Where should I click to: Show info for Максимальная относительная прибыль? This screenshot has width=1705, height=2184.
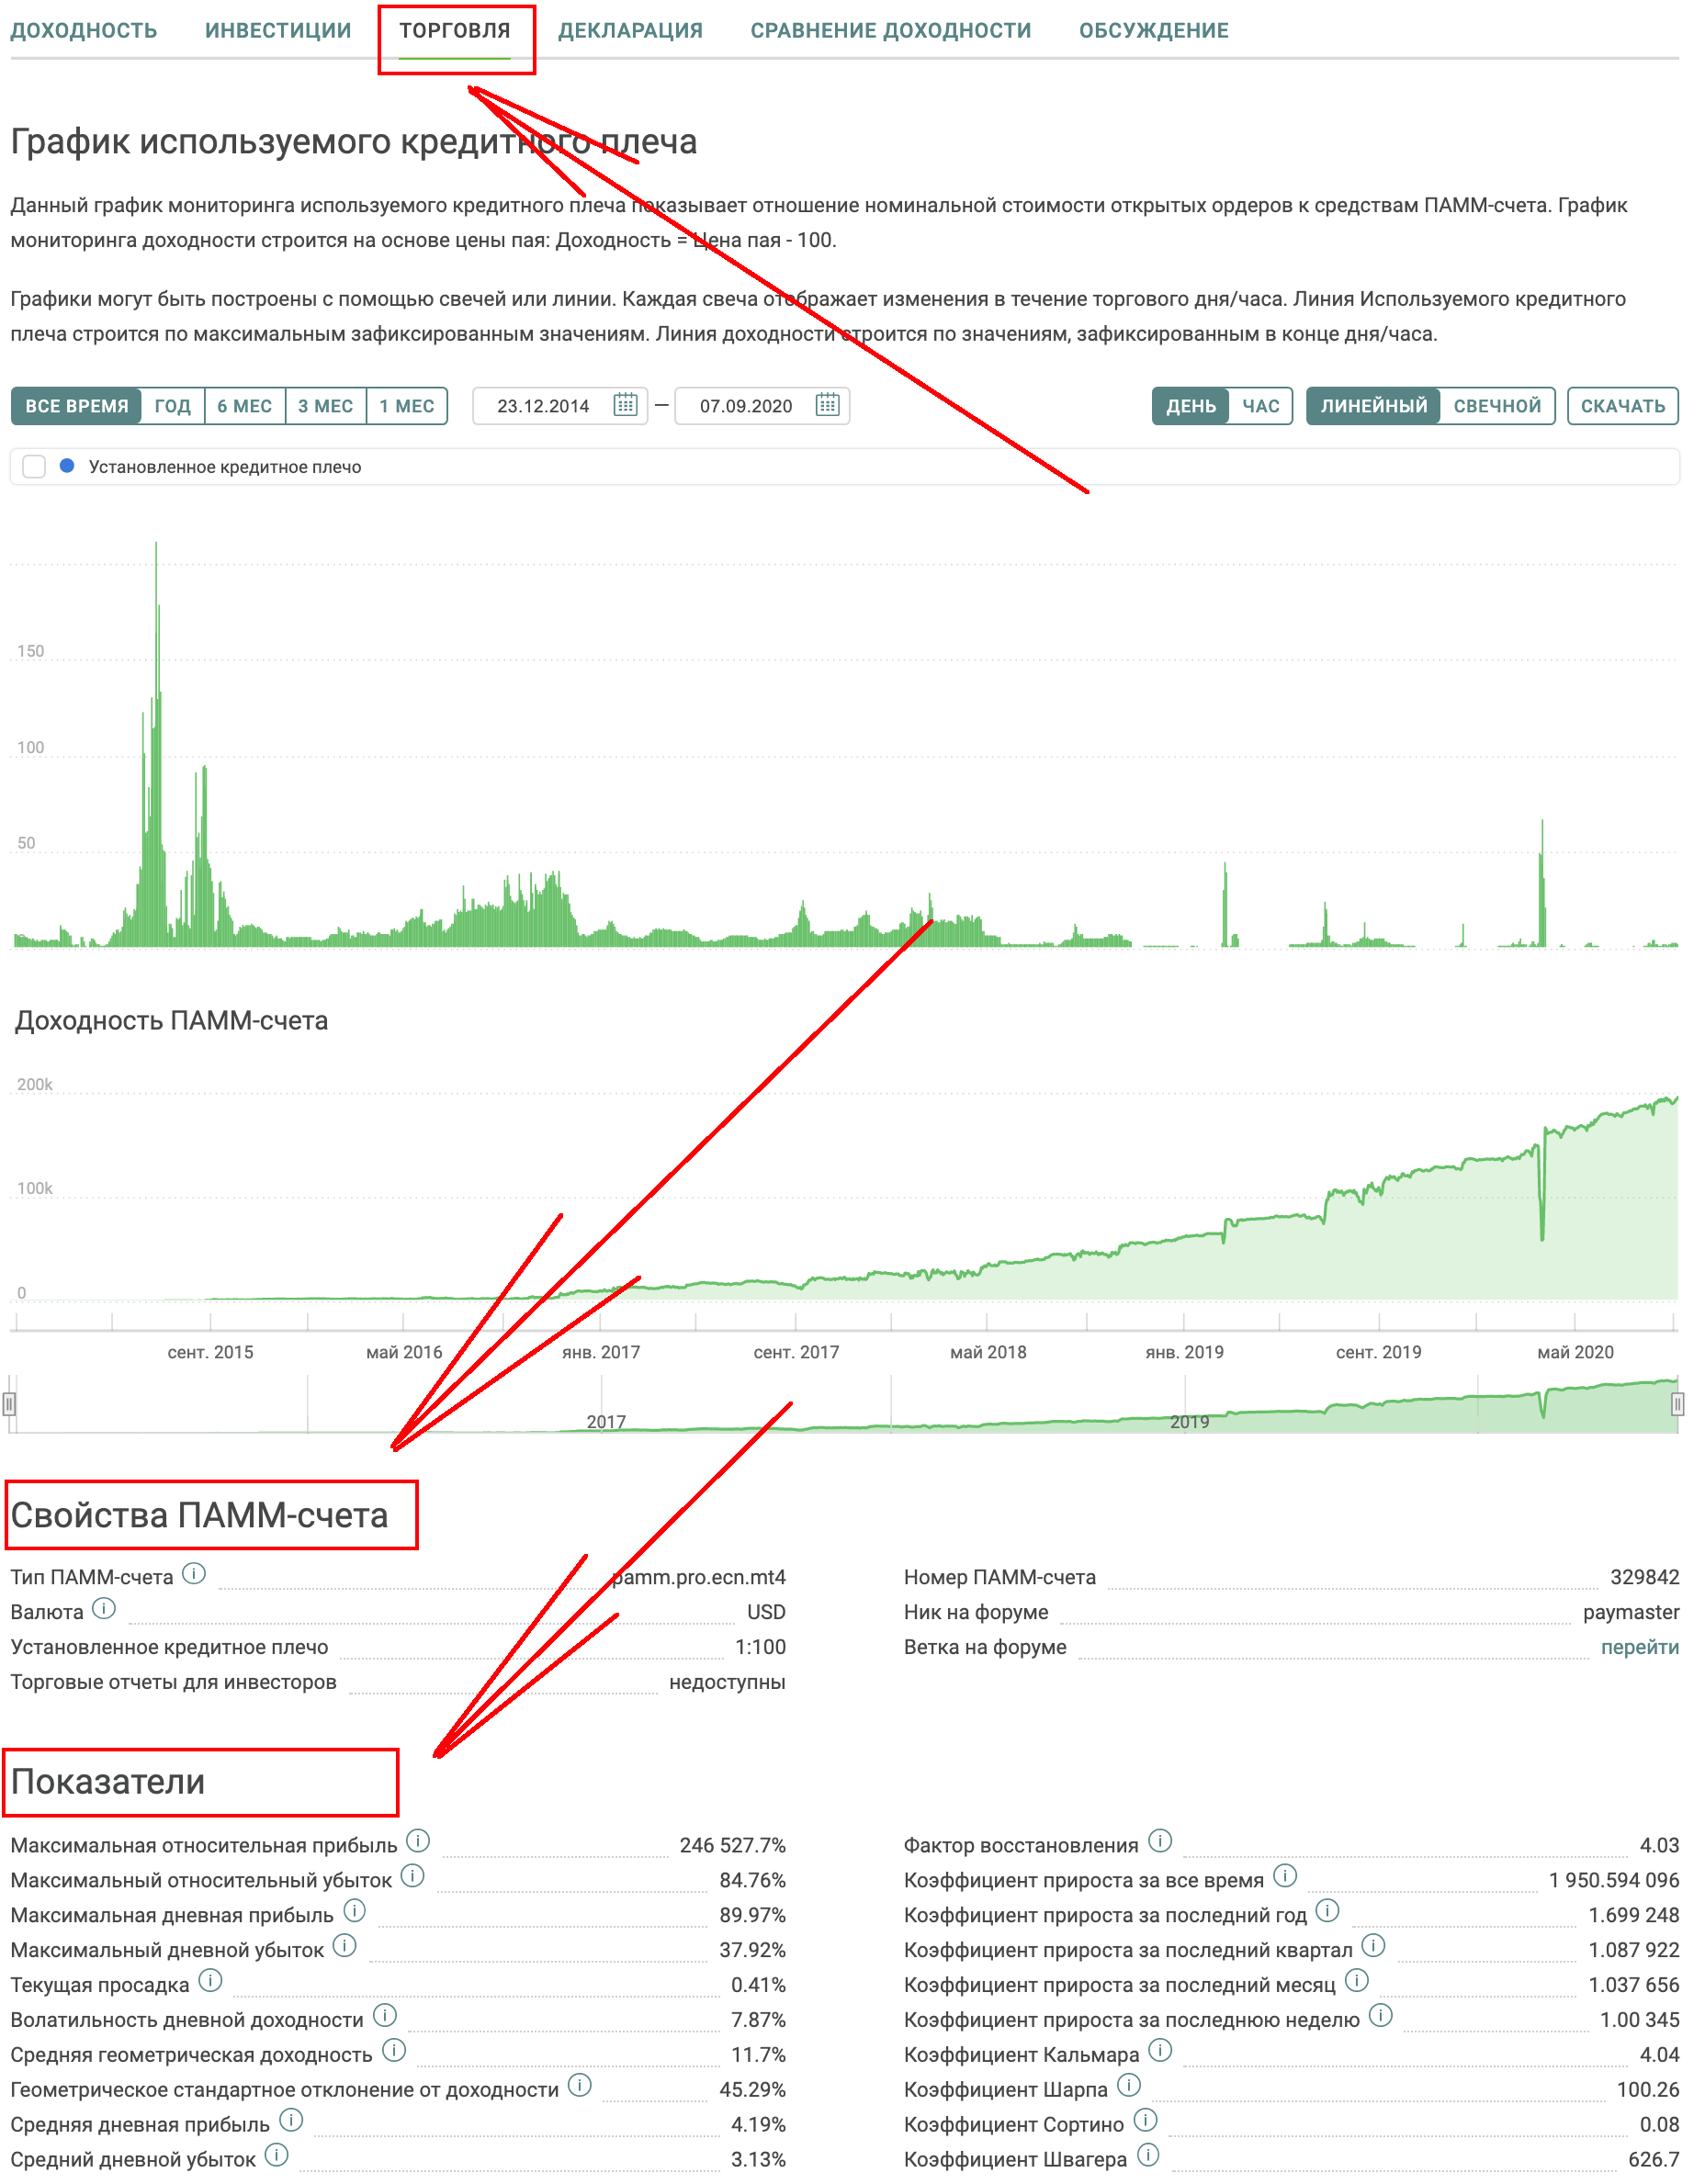click(418, 1841)
